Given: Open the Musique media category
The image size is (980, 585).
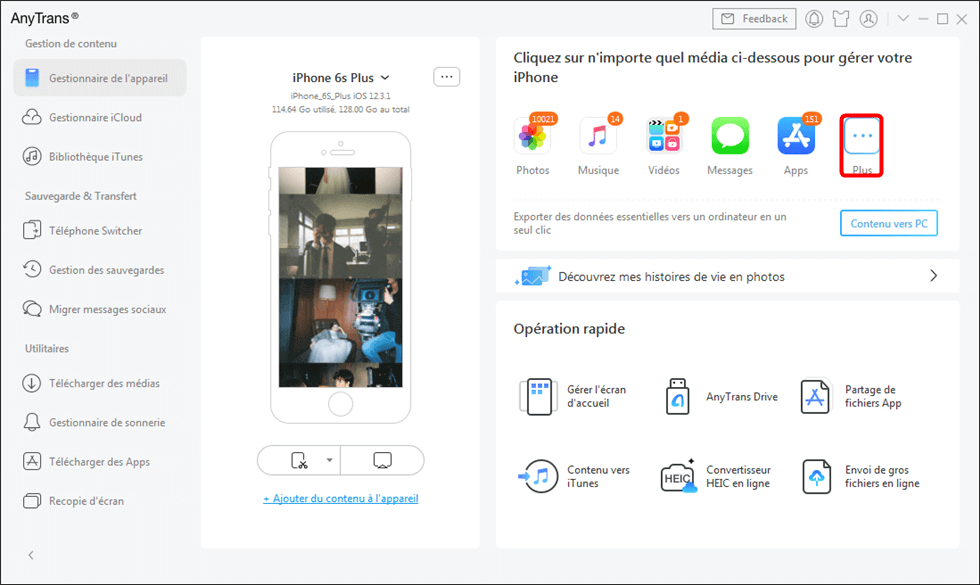Looking at the screenshot, I should (598, 136).
